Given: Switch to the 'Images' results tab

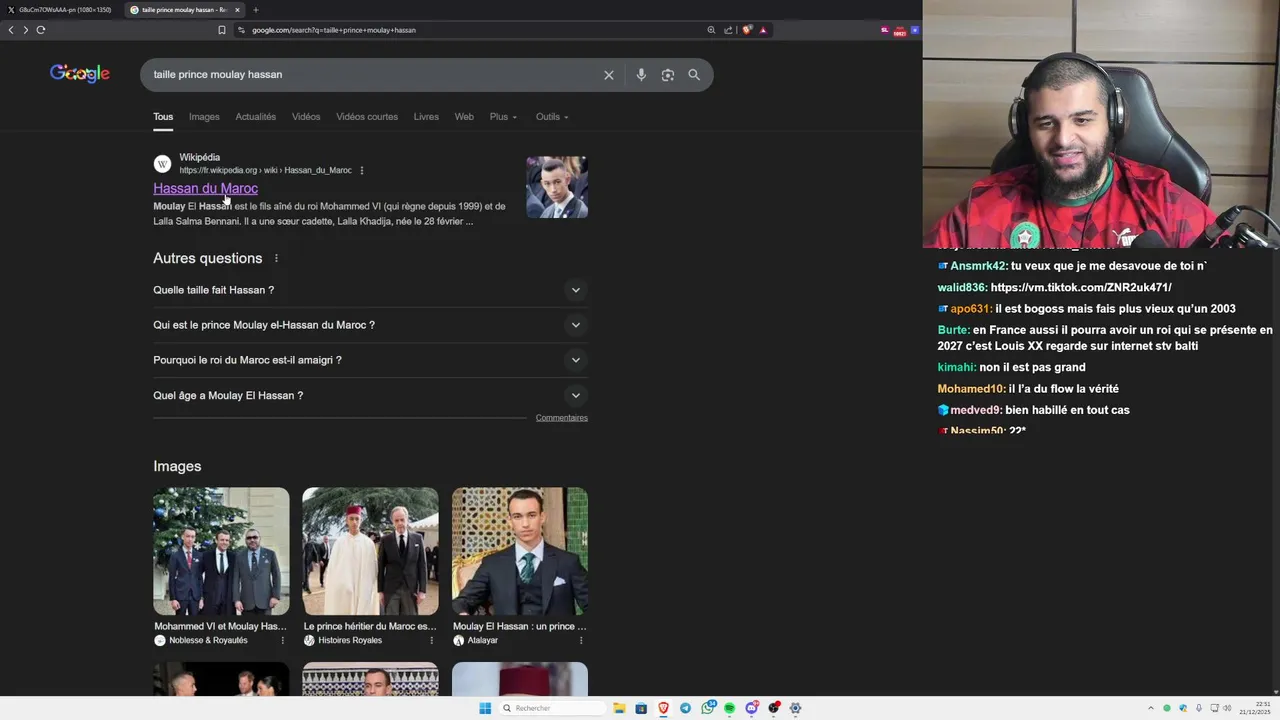Looking at the screenshot, I should [204, 117].
